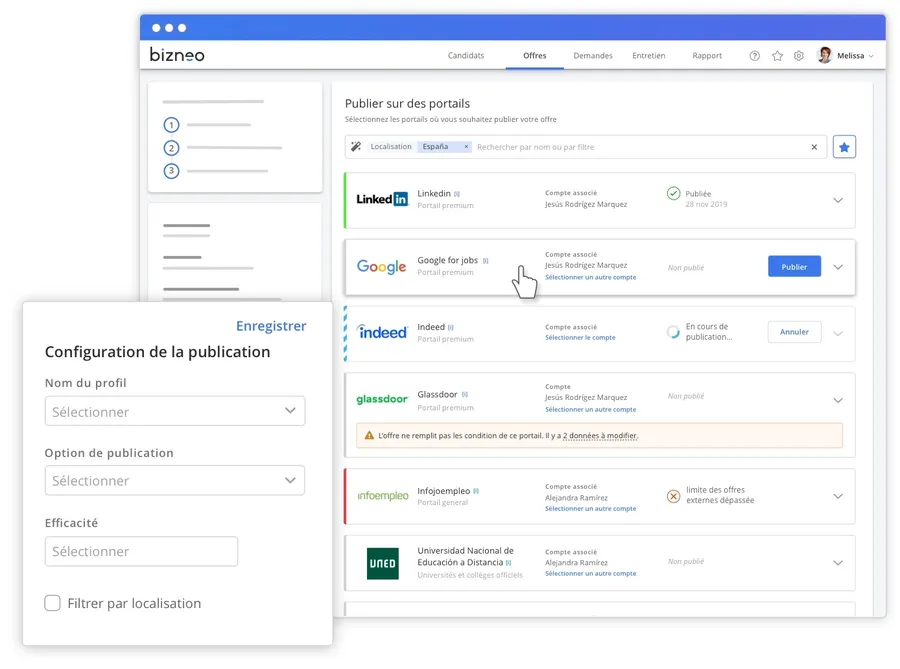
Task: Click Sélectionner un autre compte under Infojoempleo
Action: click(591, 508)
